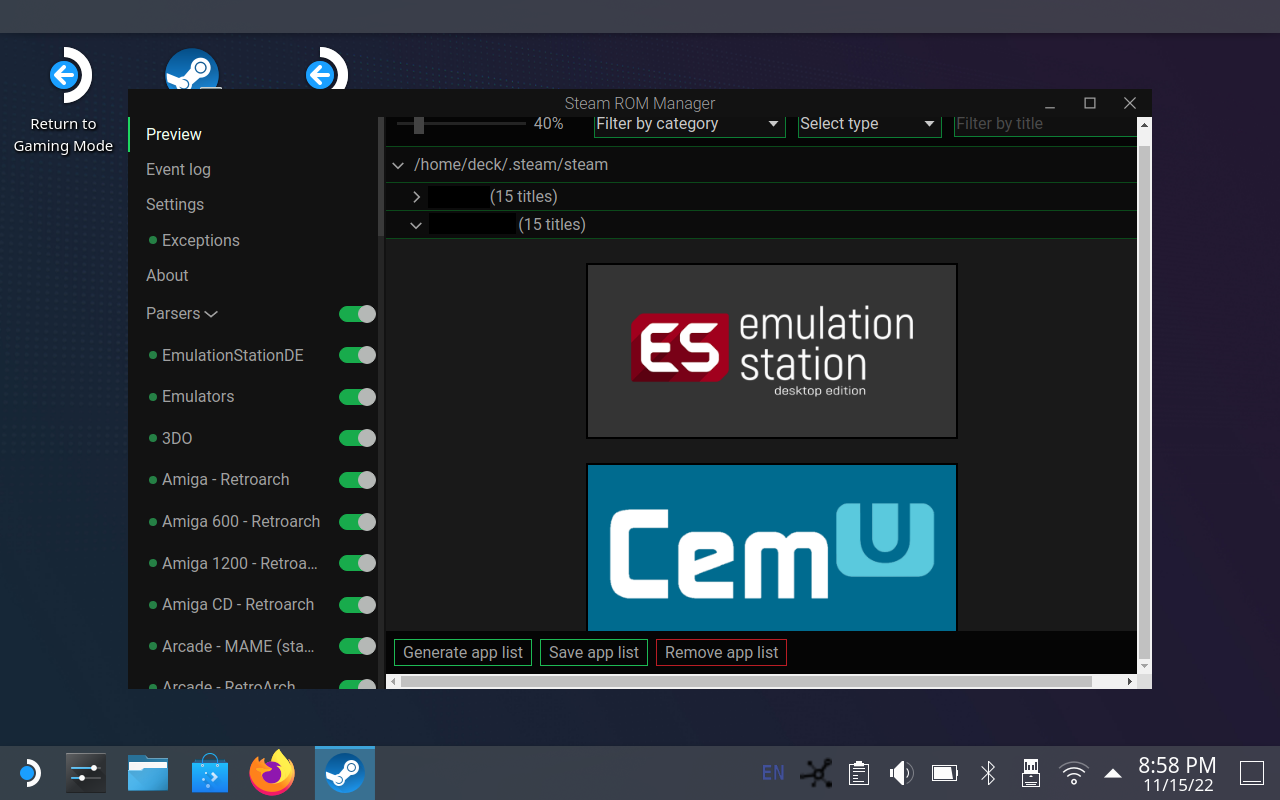
Task: Click the Cemu banner image
Action: point(771,547)
